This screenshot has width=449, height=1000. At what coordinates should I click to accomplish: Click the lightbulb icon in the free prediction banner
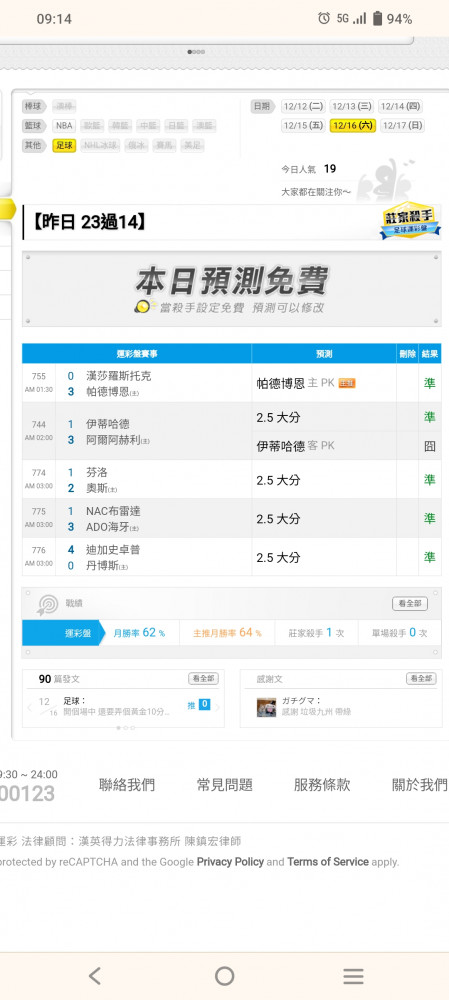(x=145, y=306)
